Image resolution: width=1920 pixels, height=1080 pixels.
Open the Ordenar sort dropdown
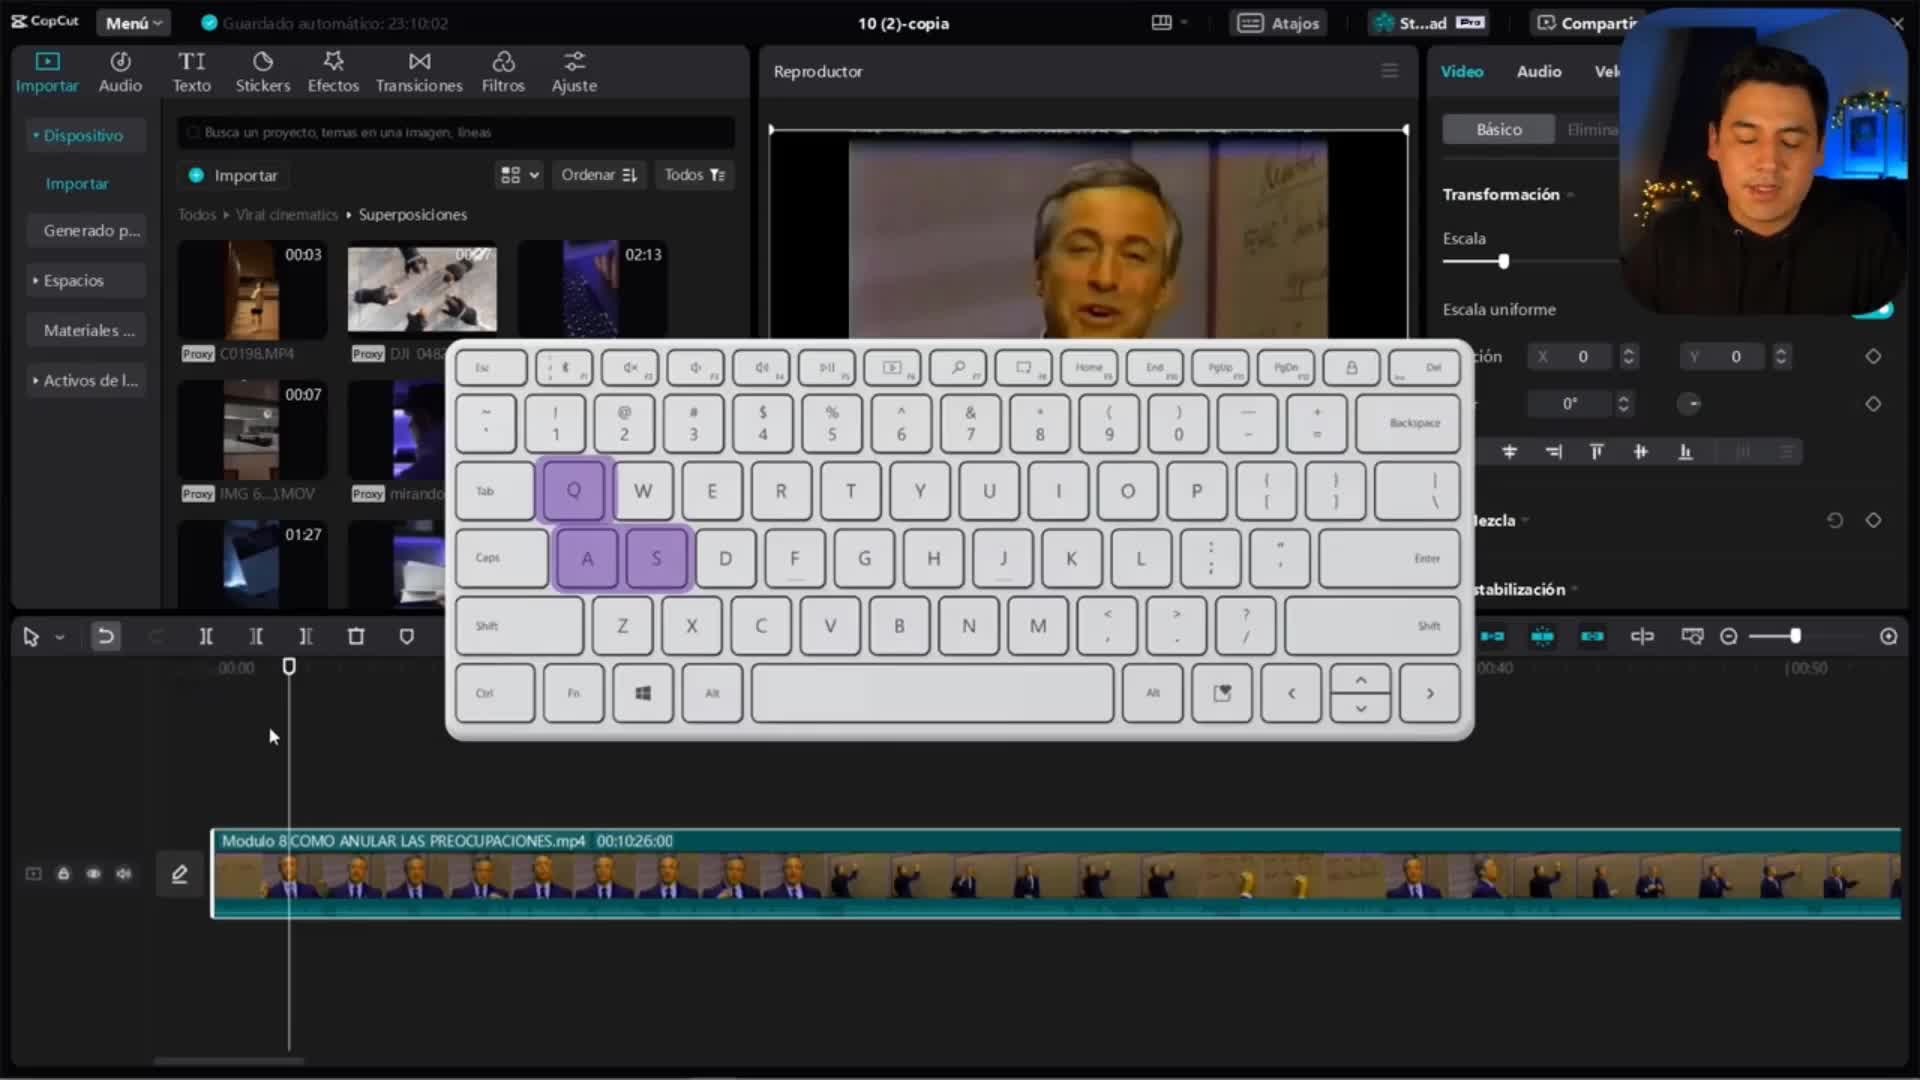click(x=598, y=175)
